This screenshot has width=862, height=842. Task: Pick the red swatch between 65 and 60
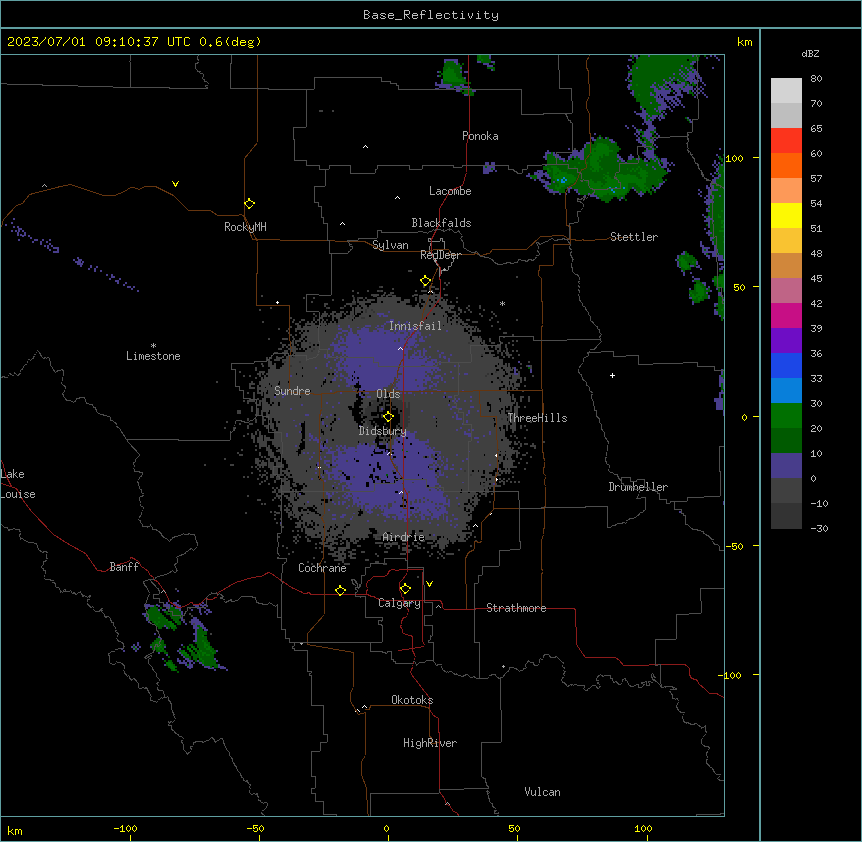pos(786,141)
